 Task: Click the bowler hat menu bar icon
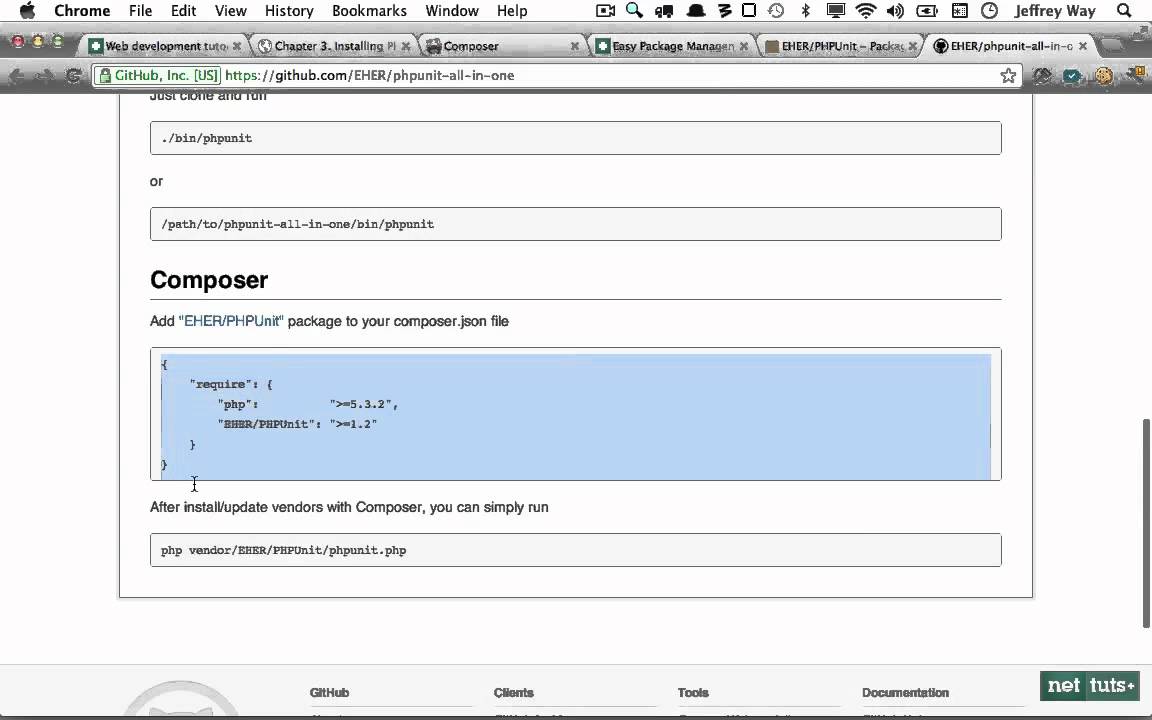point(695,10)
